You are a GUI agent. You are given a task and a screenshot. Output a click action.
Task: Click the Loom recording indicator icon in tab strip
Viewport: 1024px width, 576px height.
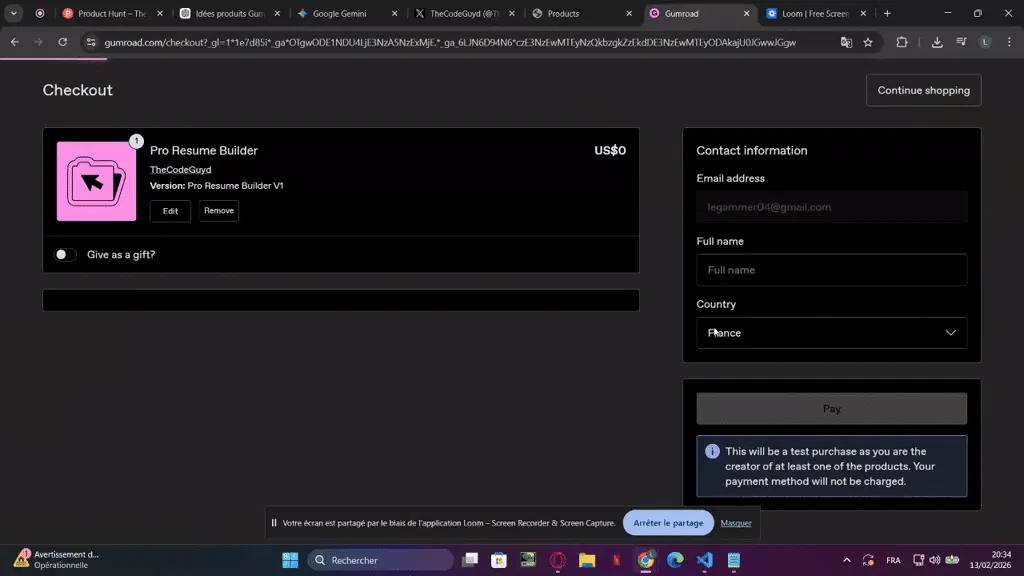coord(40,13)
